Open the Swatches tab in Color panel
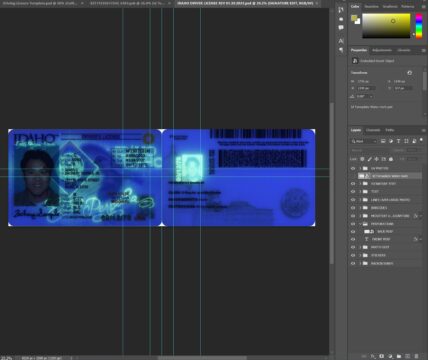This screenshot has height=360, width=428. click(x=371, y=6)
